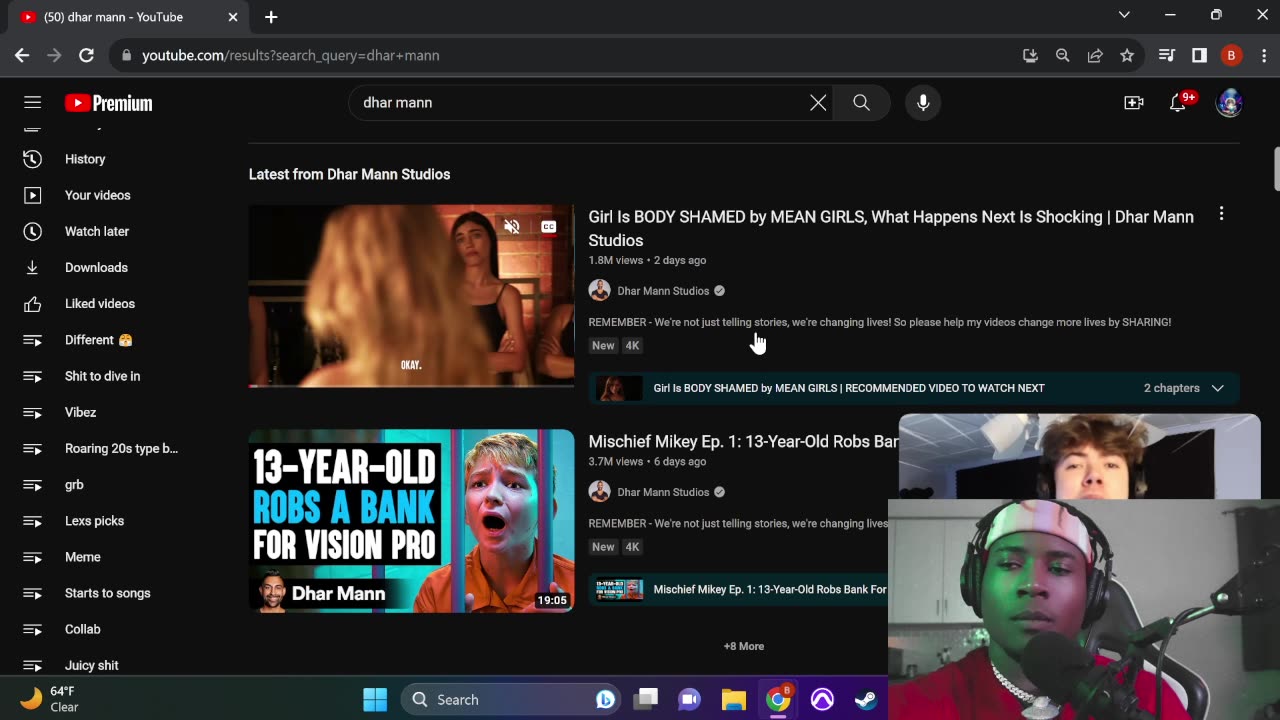Unmute the video preview with the speaker icon

(x=512, y=227)
